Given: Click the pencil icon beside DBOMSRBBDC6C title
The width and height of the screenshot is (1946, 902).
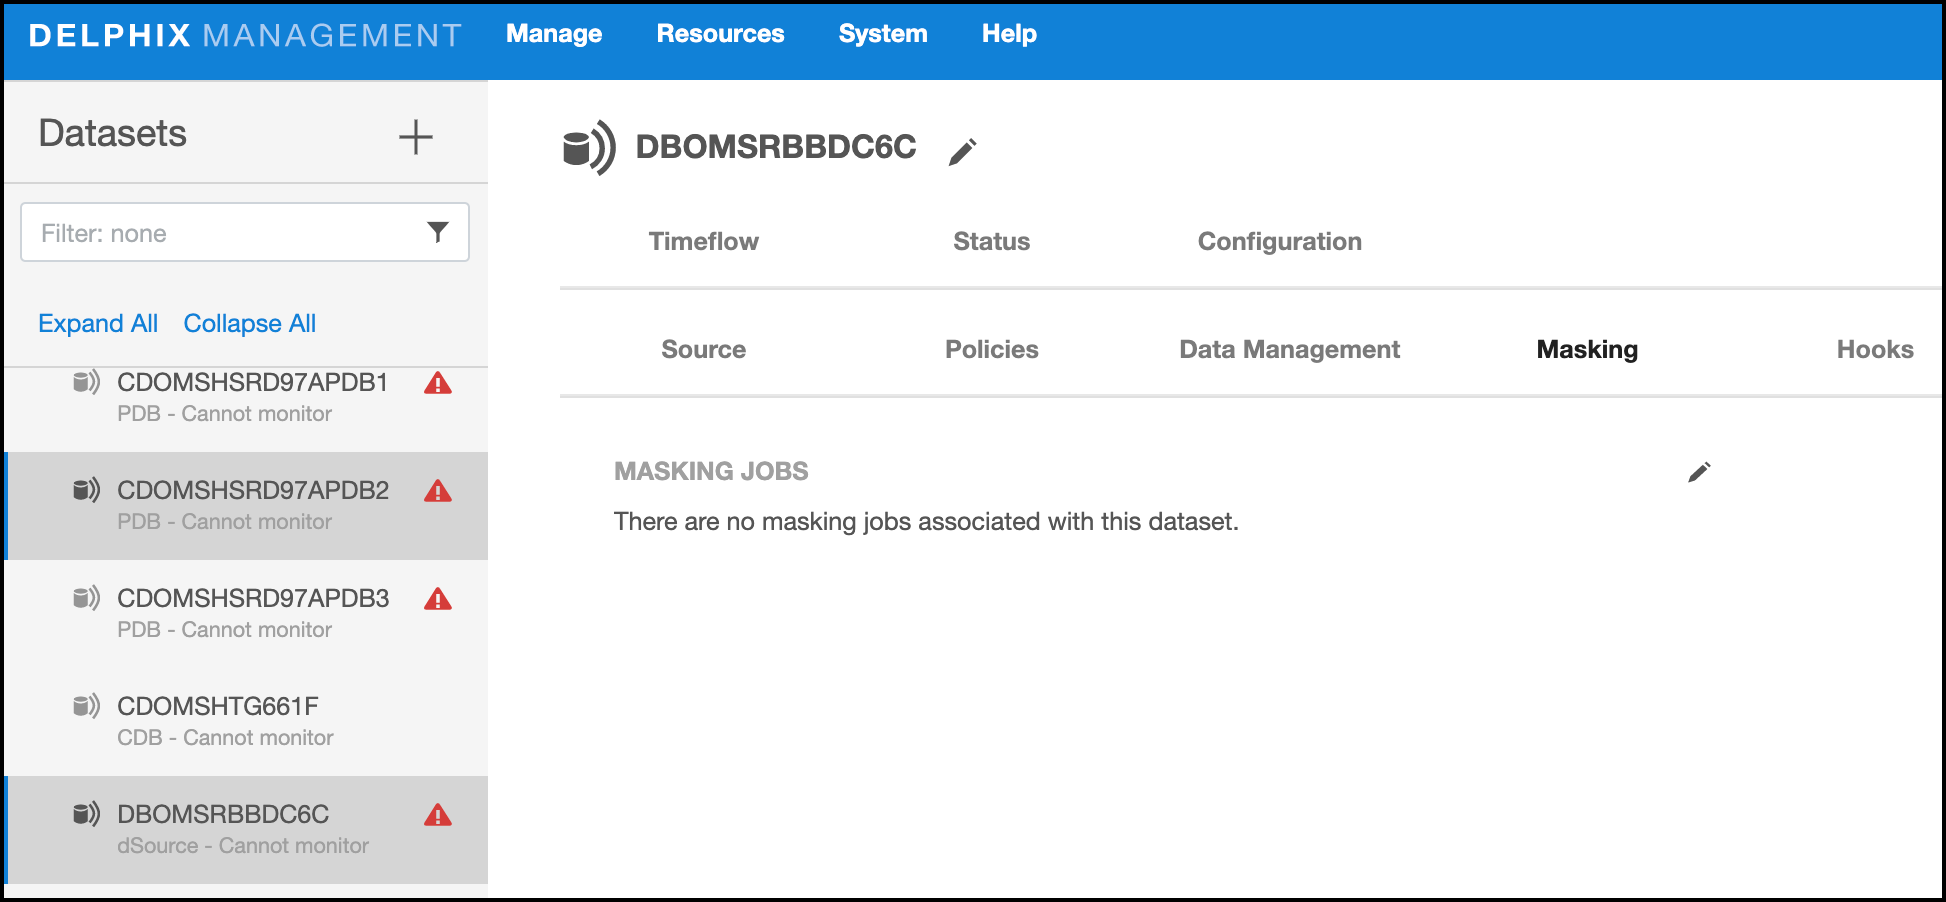Looking at the screenshot, I should pyautogui.click(x=962, y=151).
